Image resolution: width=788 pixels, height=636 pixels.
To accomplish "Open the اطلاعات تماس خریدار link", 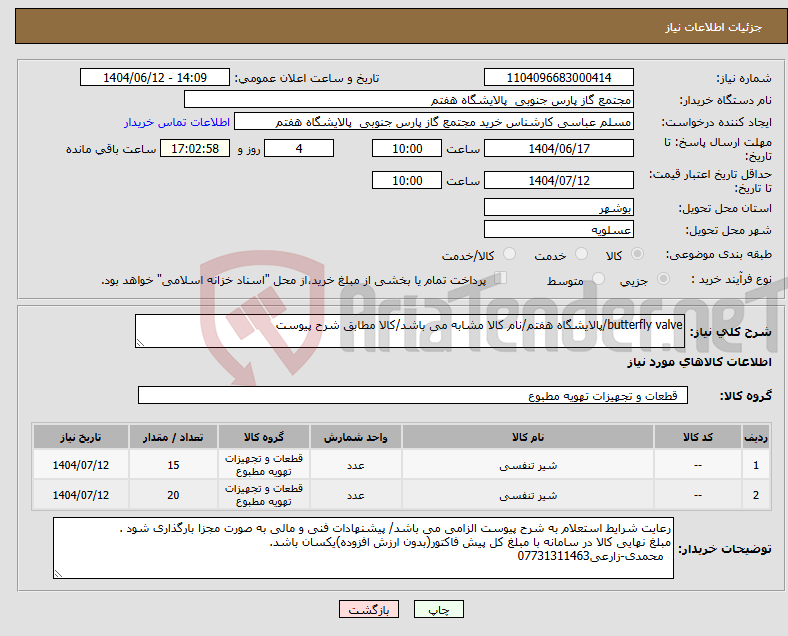I will click(x=177, y=122).
